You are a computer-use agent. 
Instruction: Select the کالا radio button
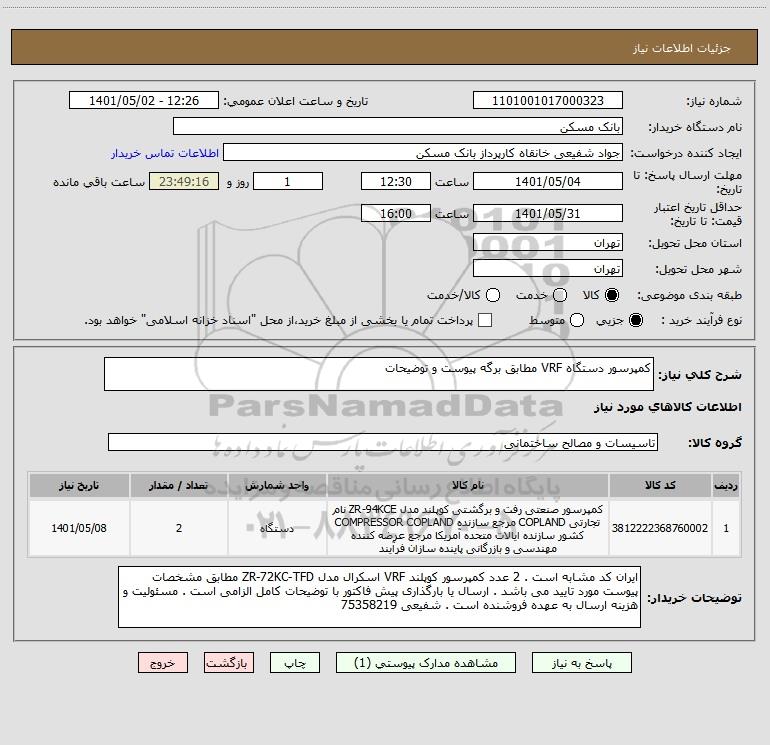(612, 295)
